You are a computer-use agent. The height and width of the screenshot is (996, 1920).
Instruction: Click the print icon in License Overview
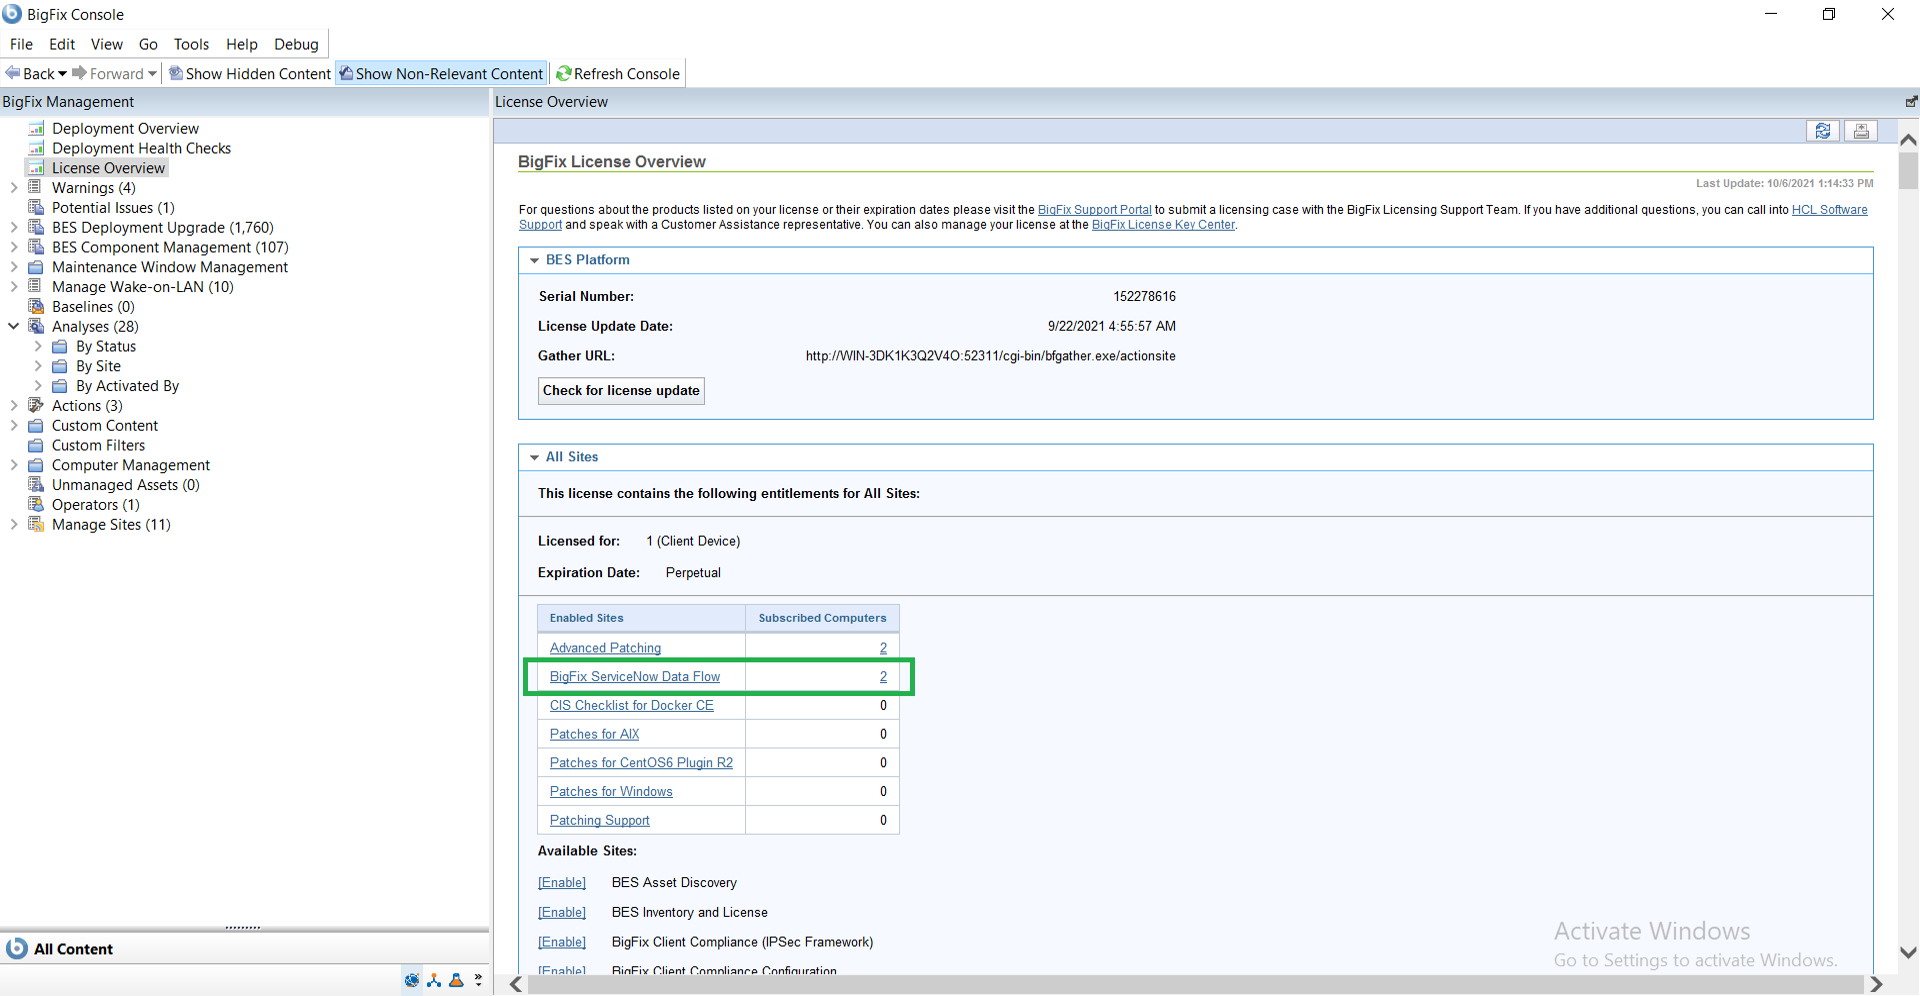1860,131
